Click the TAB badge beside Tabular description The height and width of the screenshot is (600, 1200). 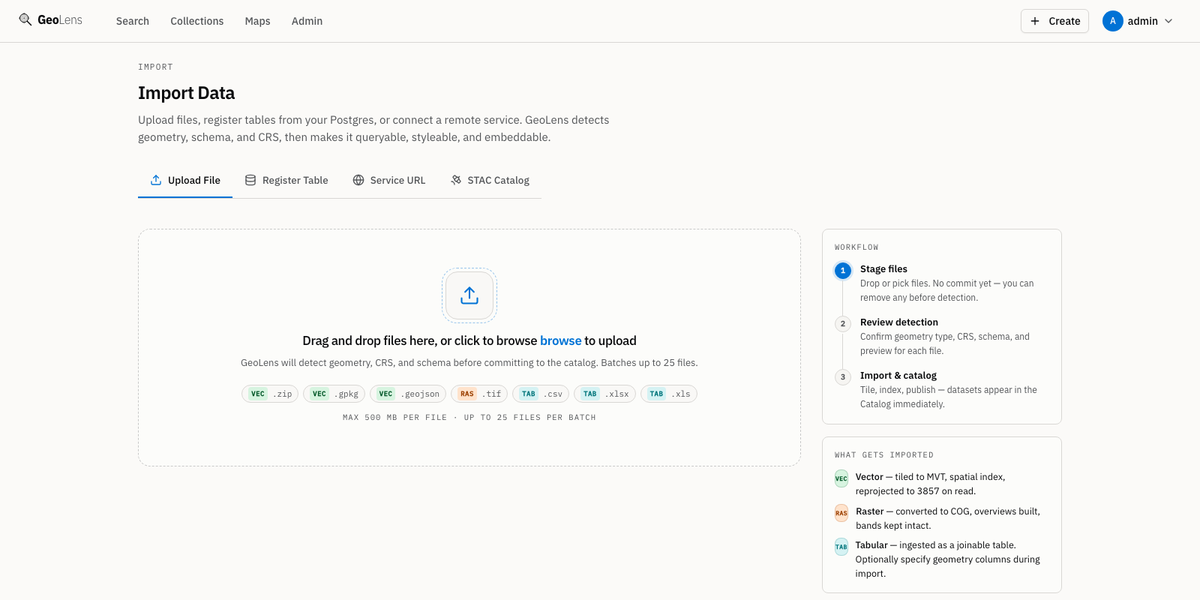pyautogui.click(x=841, y=547)
